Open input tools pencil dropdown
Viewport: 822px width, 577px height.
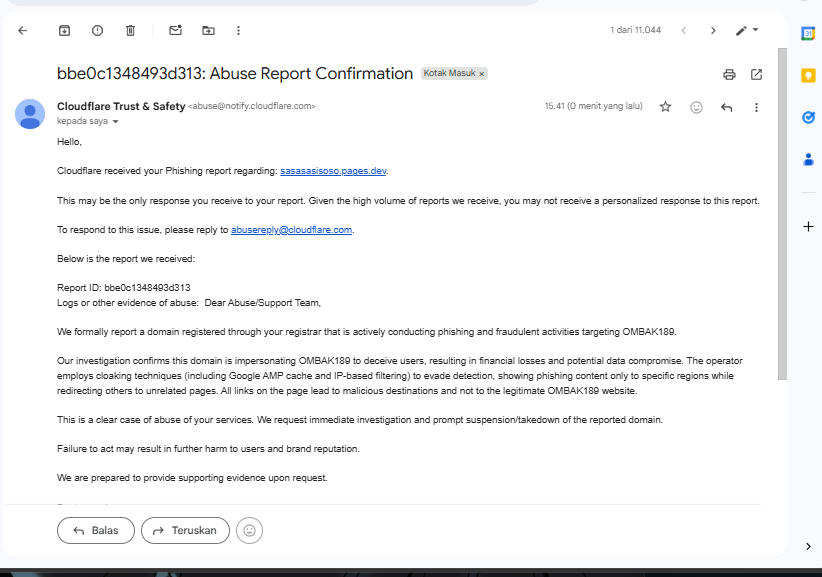click(747, 30)
